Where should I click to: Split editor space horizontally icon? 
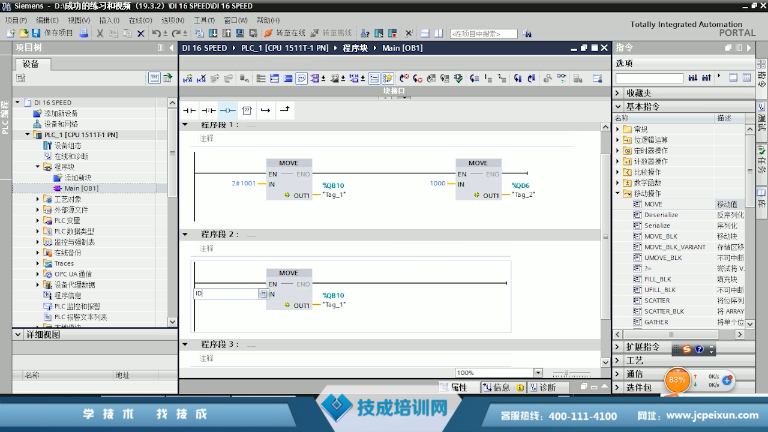[x=425, y=33]
